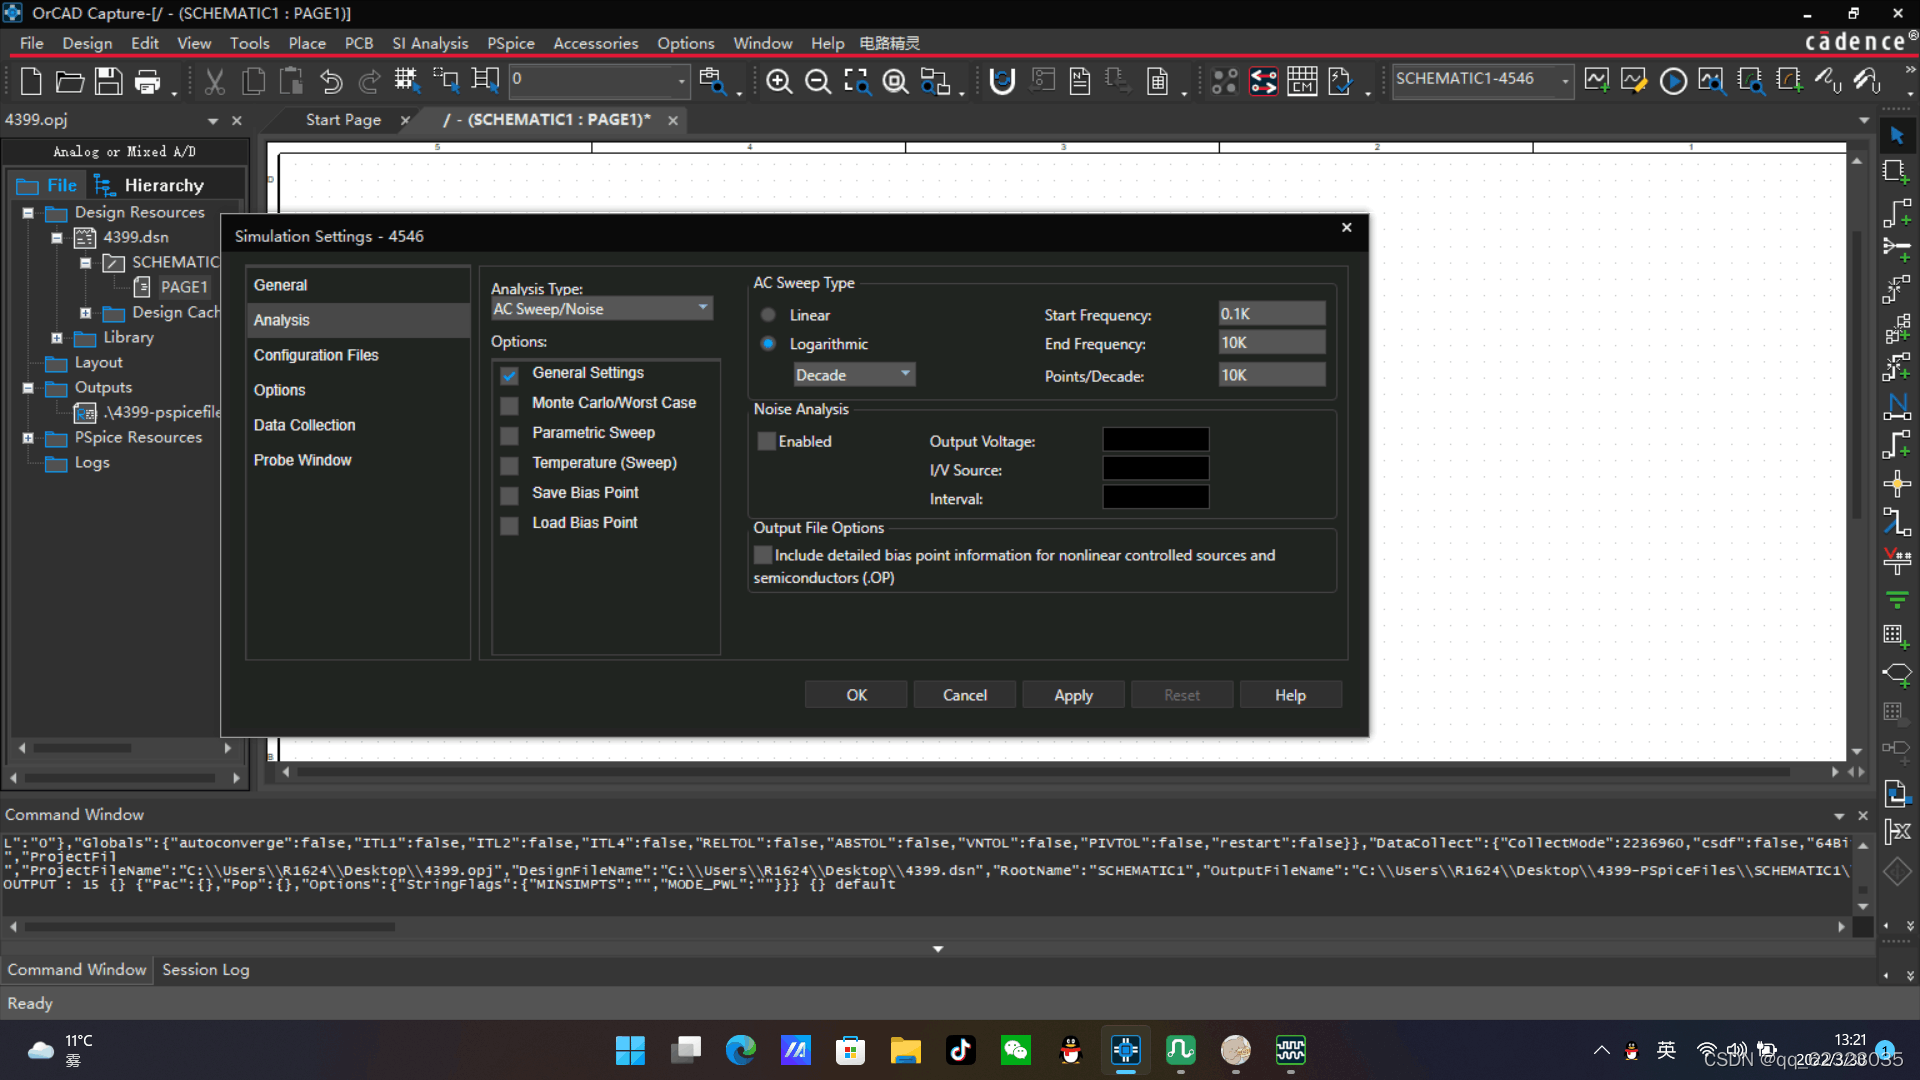This screenshot has width=1920, height=1080.
Task: Click the Cancel button
Action: coord(965,695)
